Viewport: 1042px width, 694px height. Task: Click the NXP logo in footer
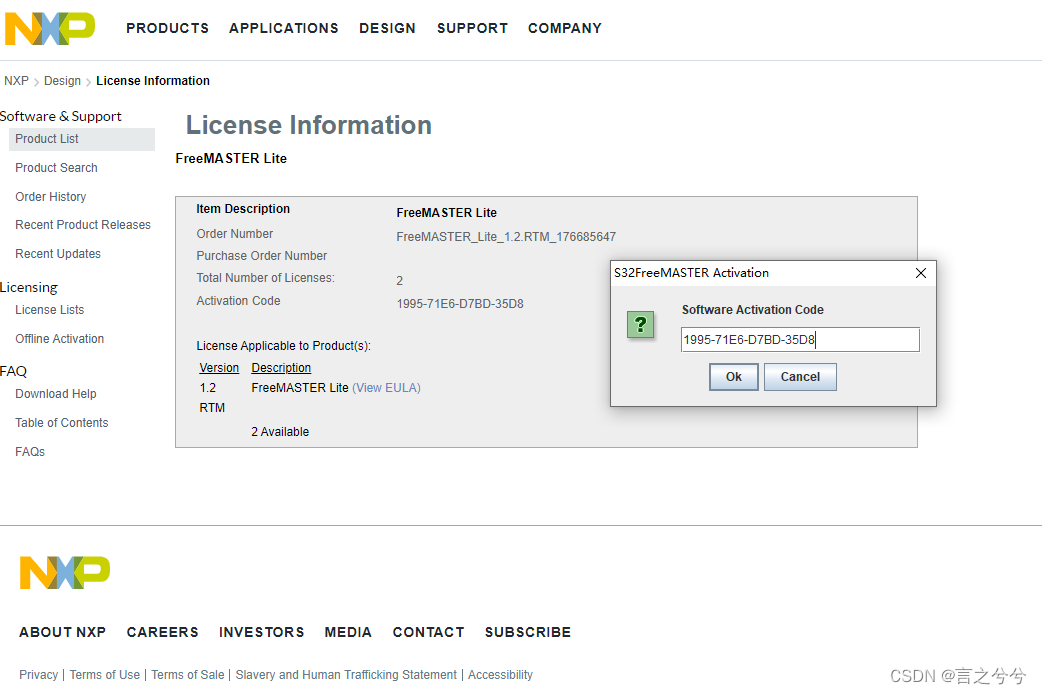pyautogui.click(x=65, y=572)
